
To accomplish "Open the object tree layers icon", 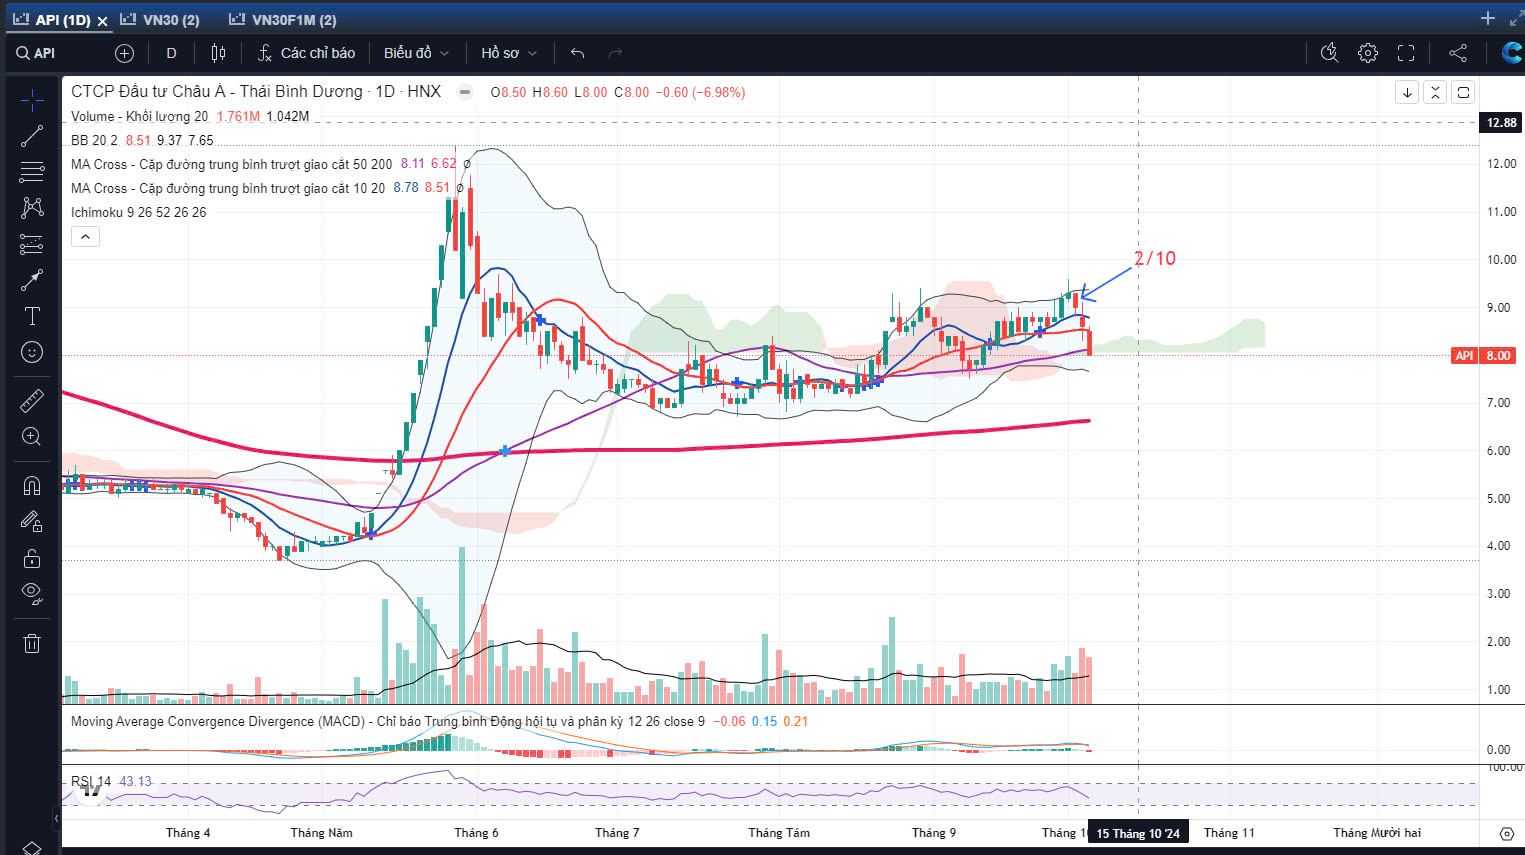I will tap(32, 848).
